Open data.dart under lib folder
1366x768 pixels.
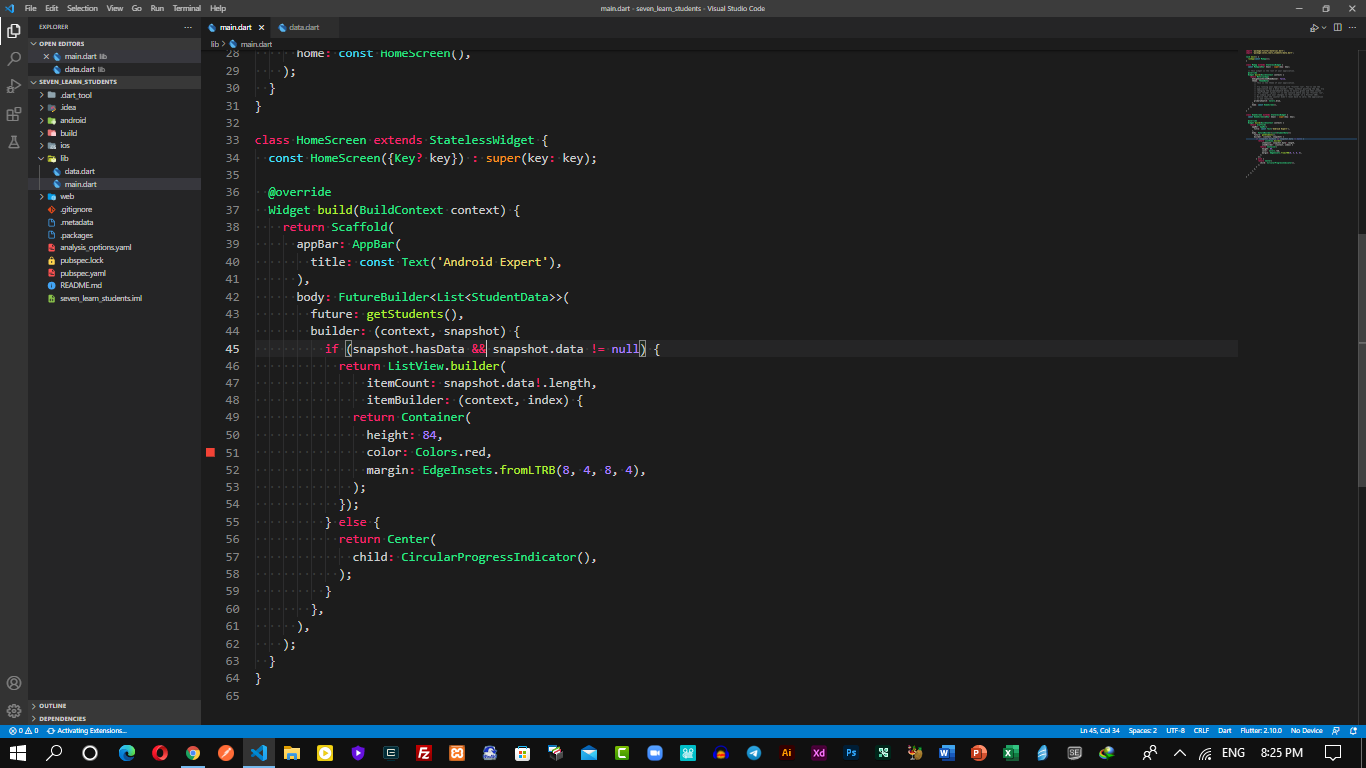point(114,171)
